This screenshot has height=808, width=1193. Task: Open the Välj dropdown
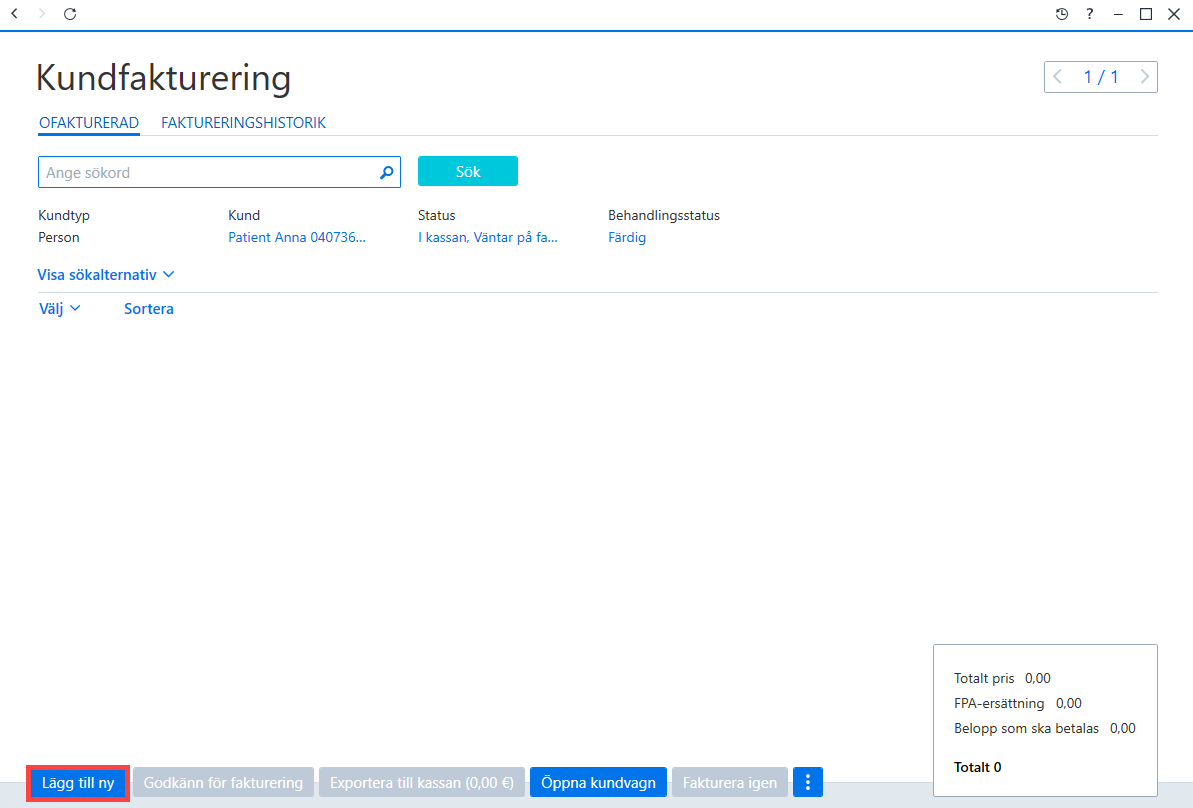click(x=59, y=308)
